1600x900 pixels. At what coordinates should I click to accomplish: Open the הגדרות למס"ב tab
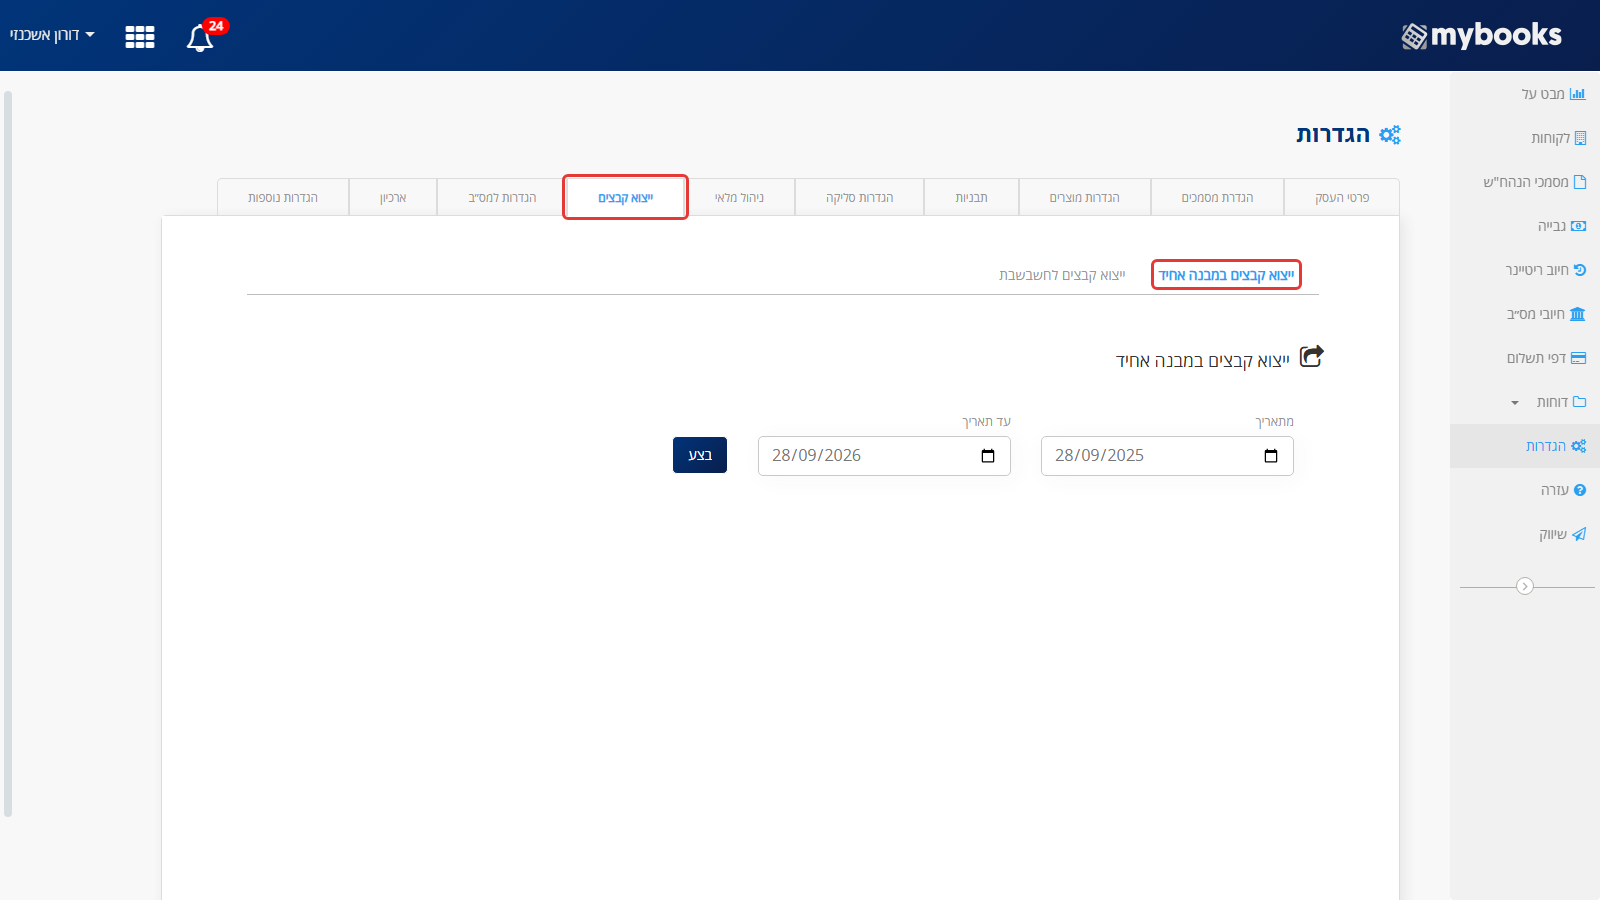(502, 198)
